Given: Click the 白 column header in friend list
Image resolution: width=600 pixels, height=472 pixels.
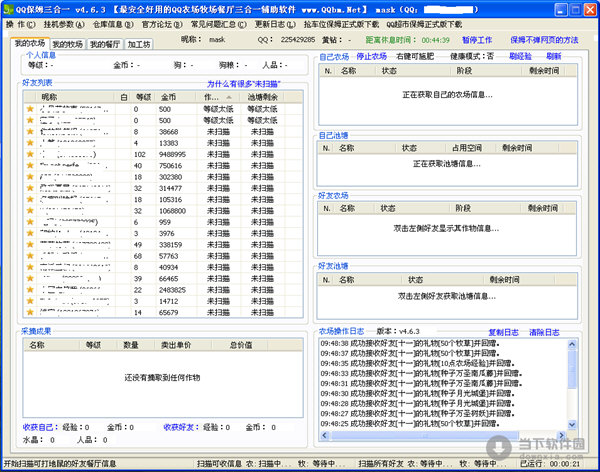Looking at the screenshot, I should tap(123, 97).
